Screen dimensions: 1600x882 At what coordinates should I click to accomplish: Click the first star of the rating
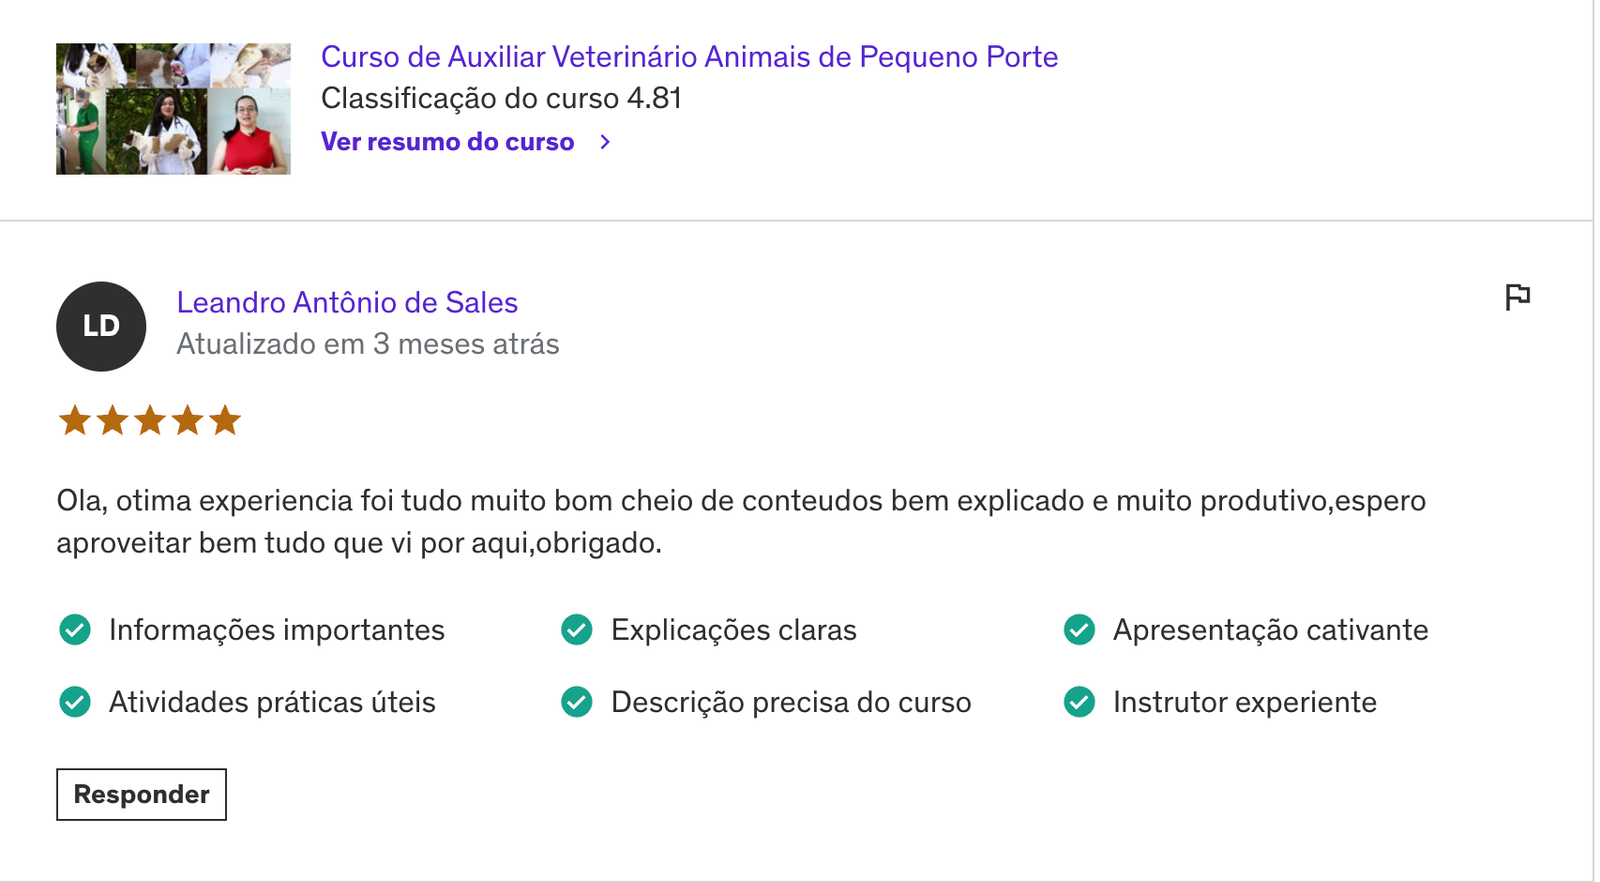pos(75,420)
